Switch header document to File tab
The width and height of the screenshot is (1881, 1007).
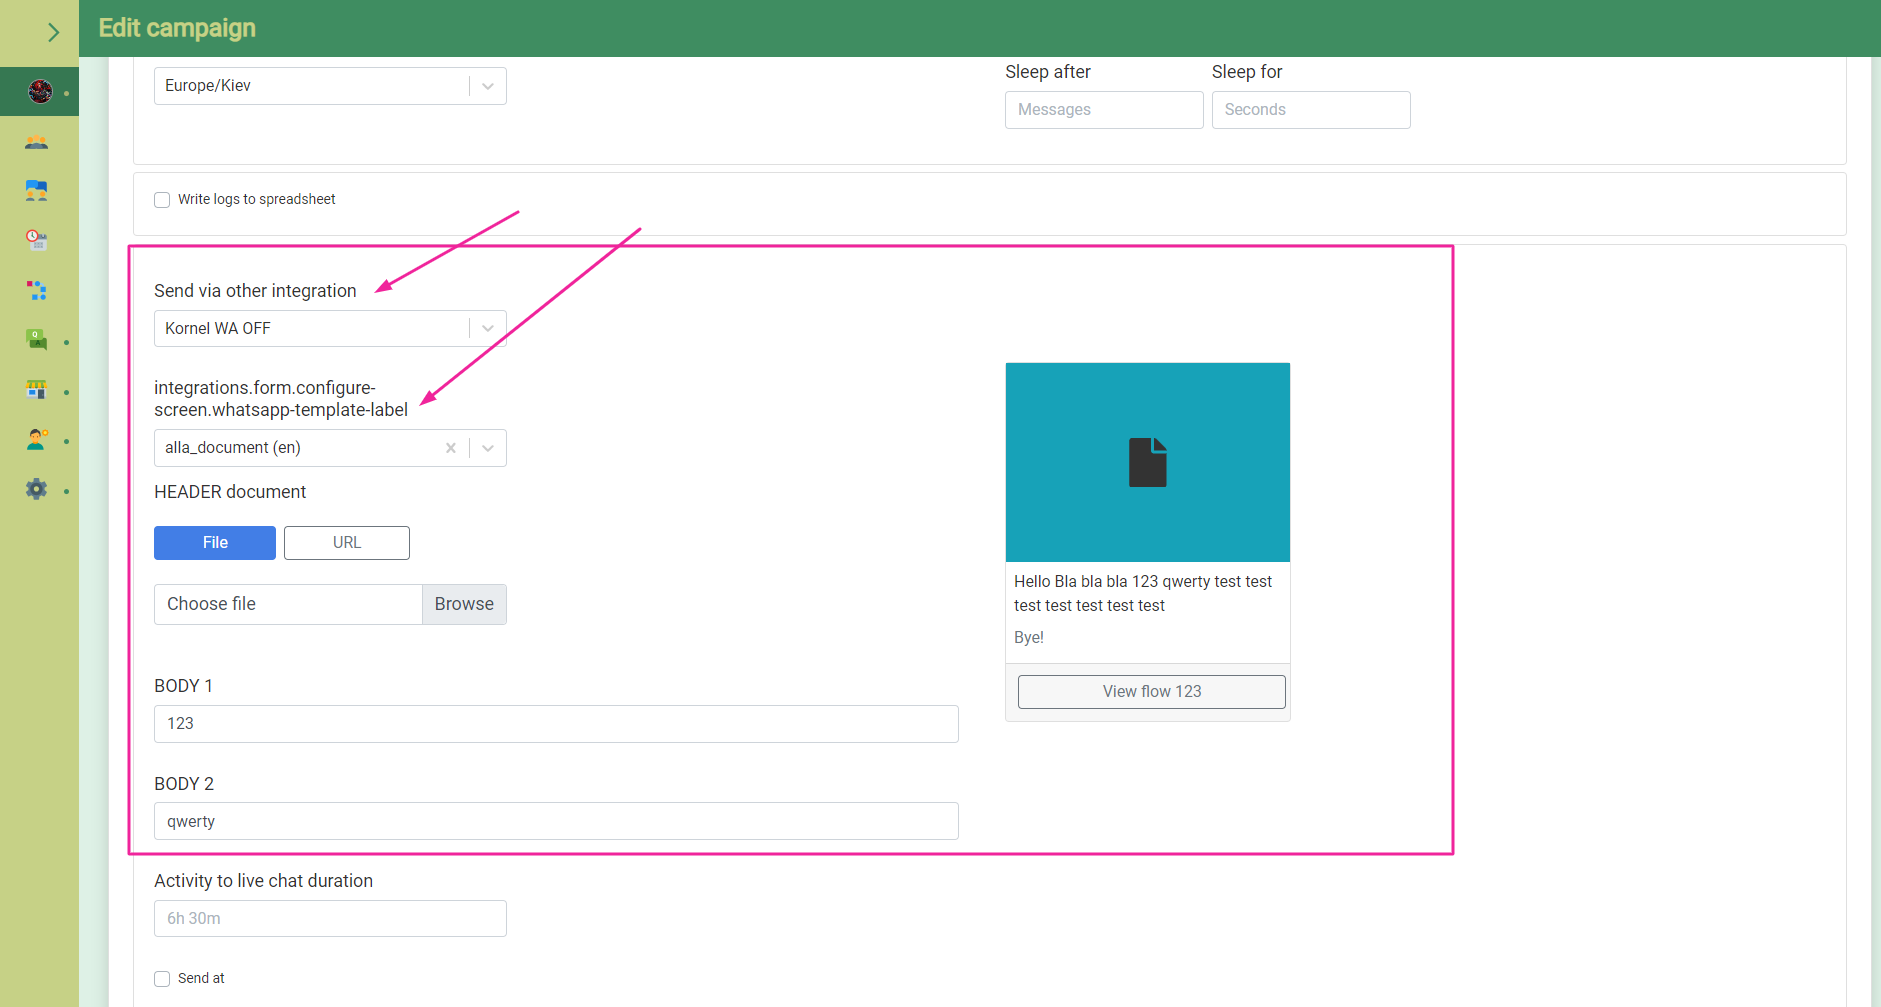[215, 543]
